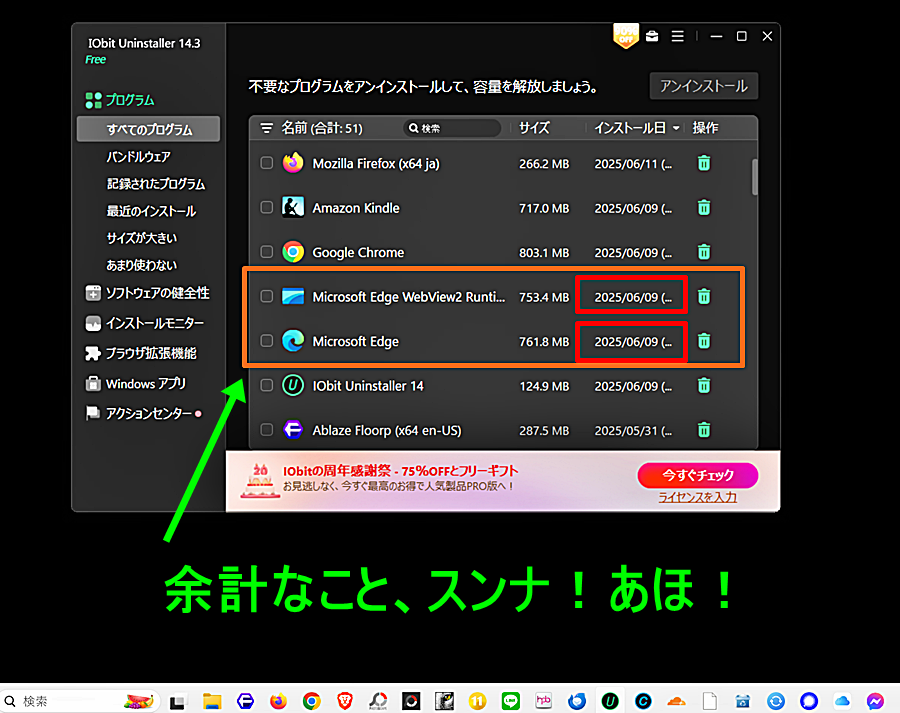
Task: Open サイズが大きい program list
Action: pyautogui.click(x=141, y=238)
